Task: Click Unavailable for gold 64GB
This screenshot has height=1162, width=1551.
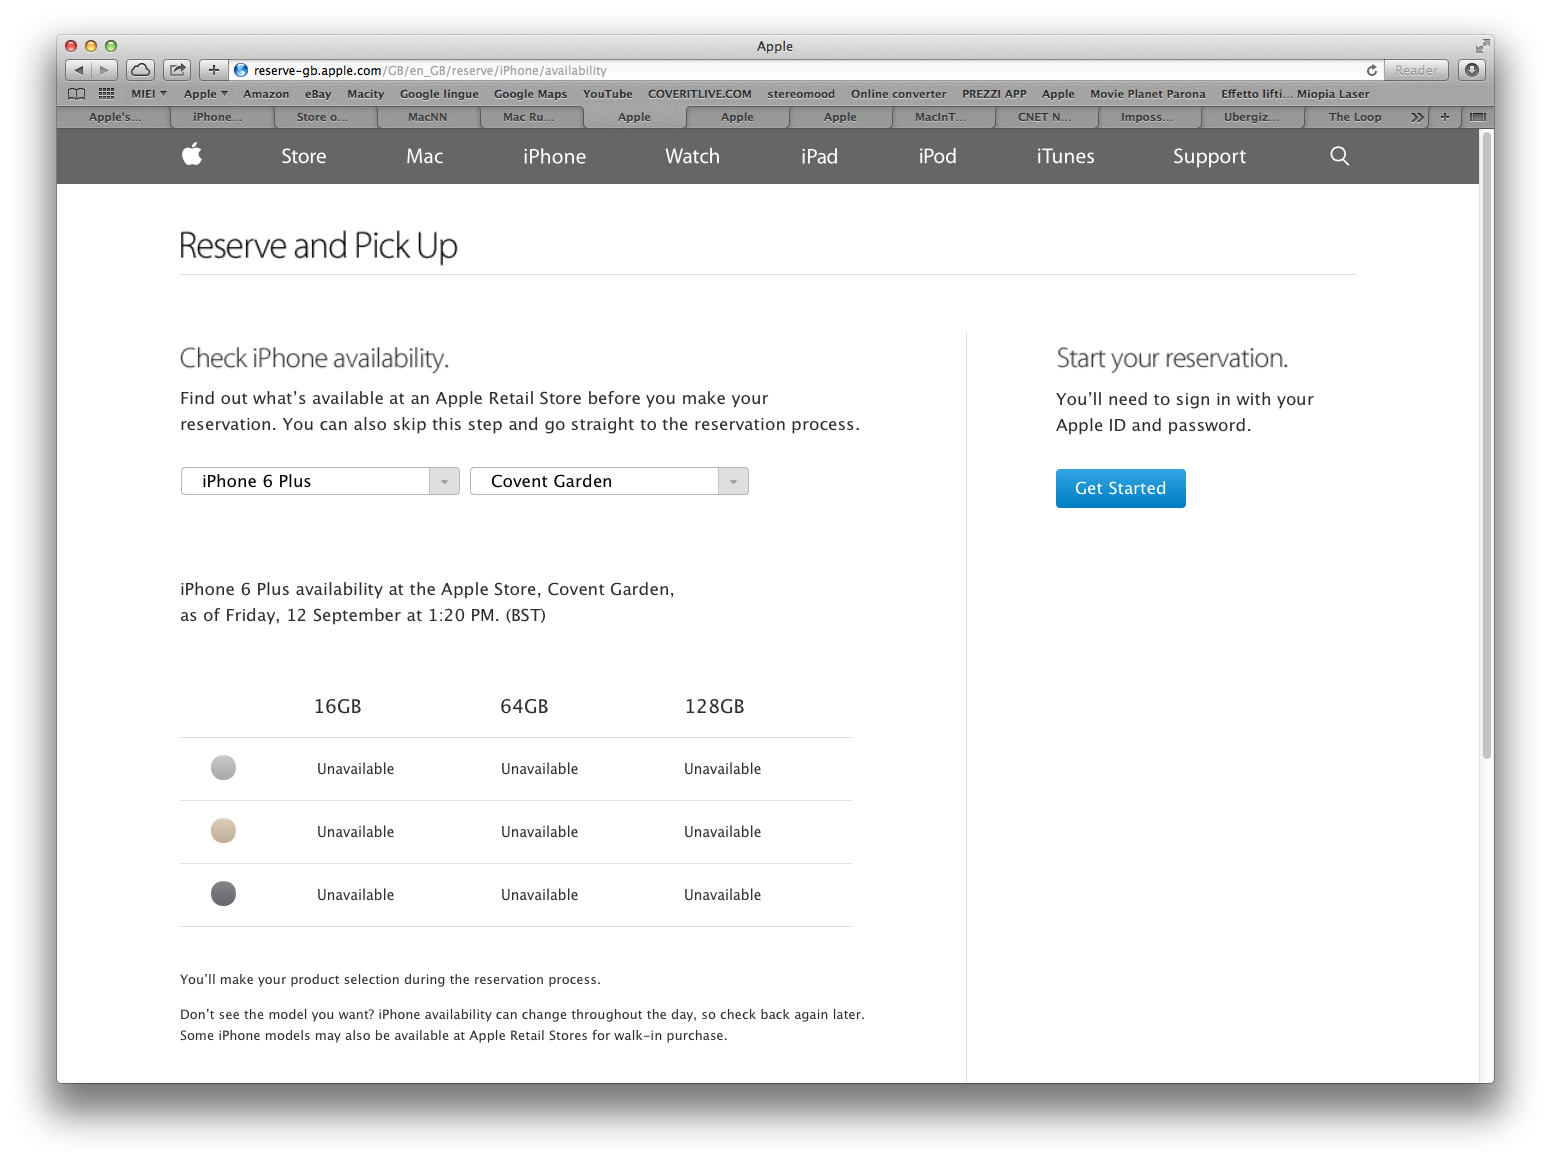Action: 540,832
